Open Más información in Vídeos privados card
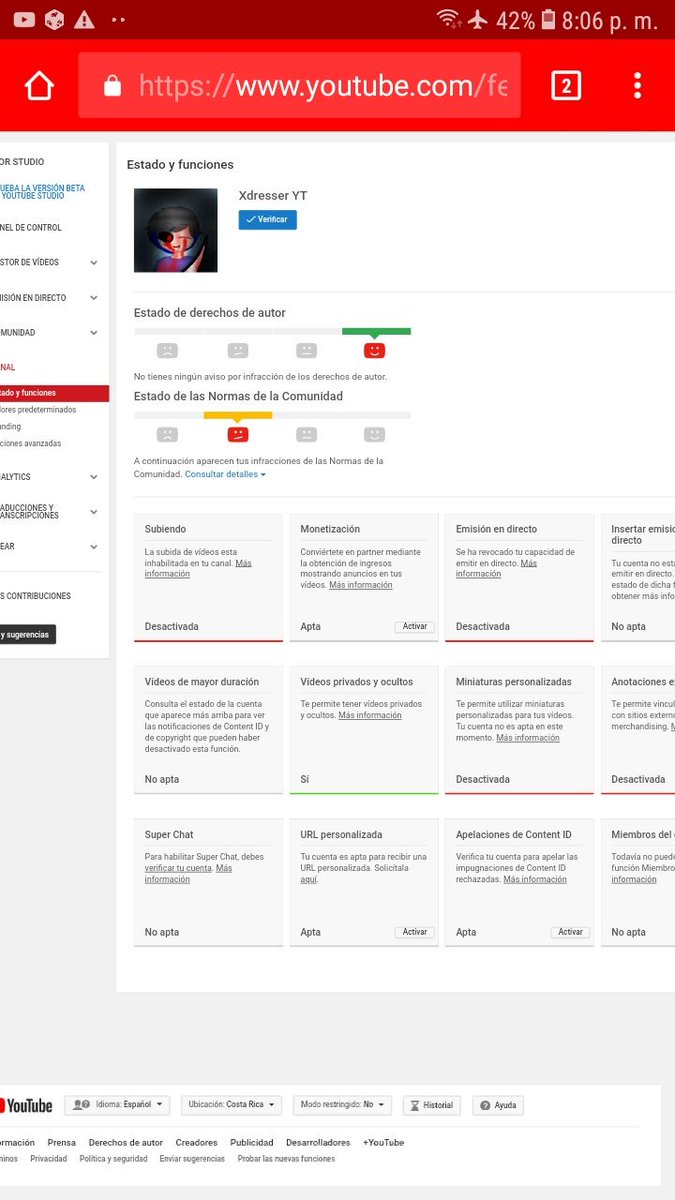This screenshot has width=675, height=1200. tap(370, 715)
